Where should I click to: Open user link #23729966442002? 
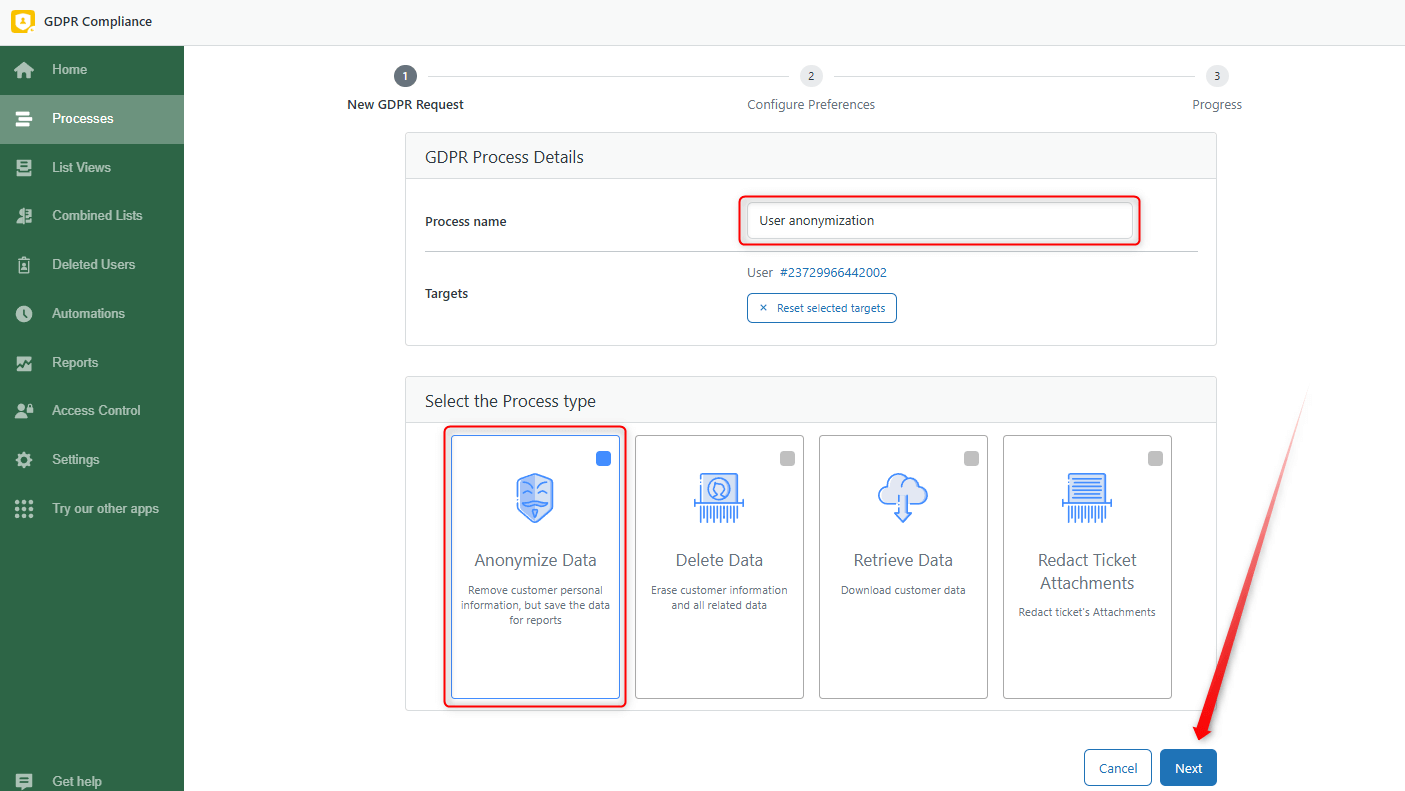[x=833, y=272]
